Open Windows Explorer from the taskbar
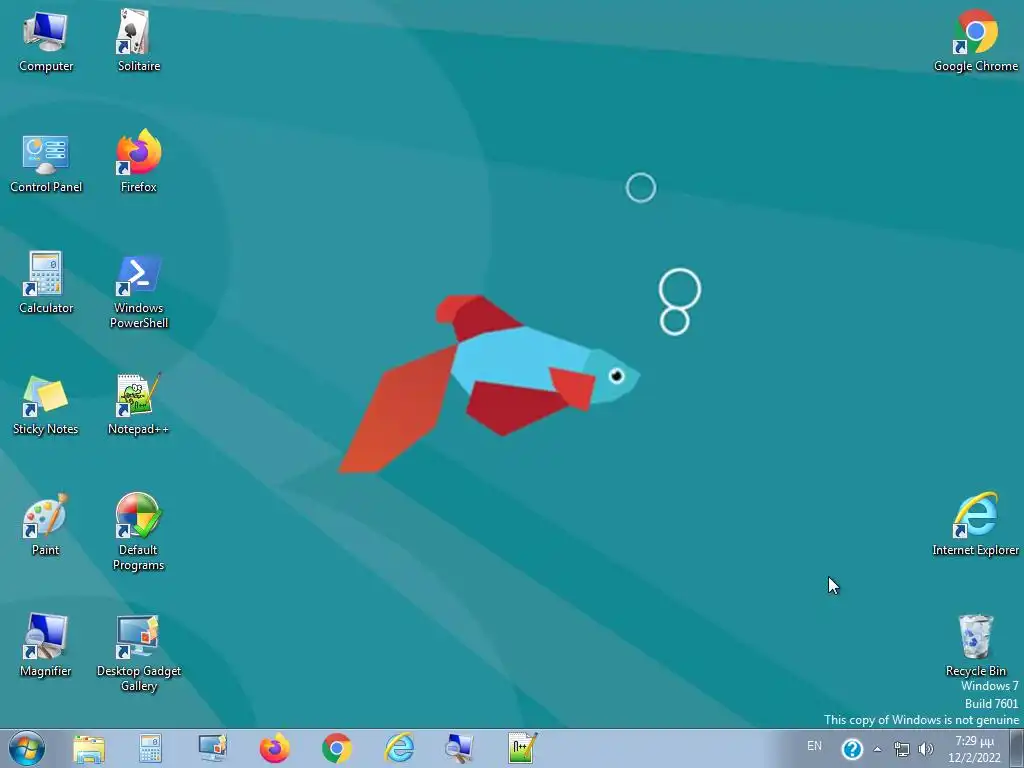This screenshot has width=1024, height=768. tap(89, 749)
